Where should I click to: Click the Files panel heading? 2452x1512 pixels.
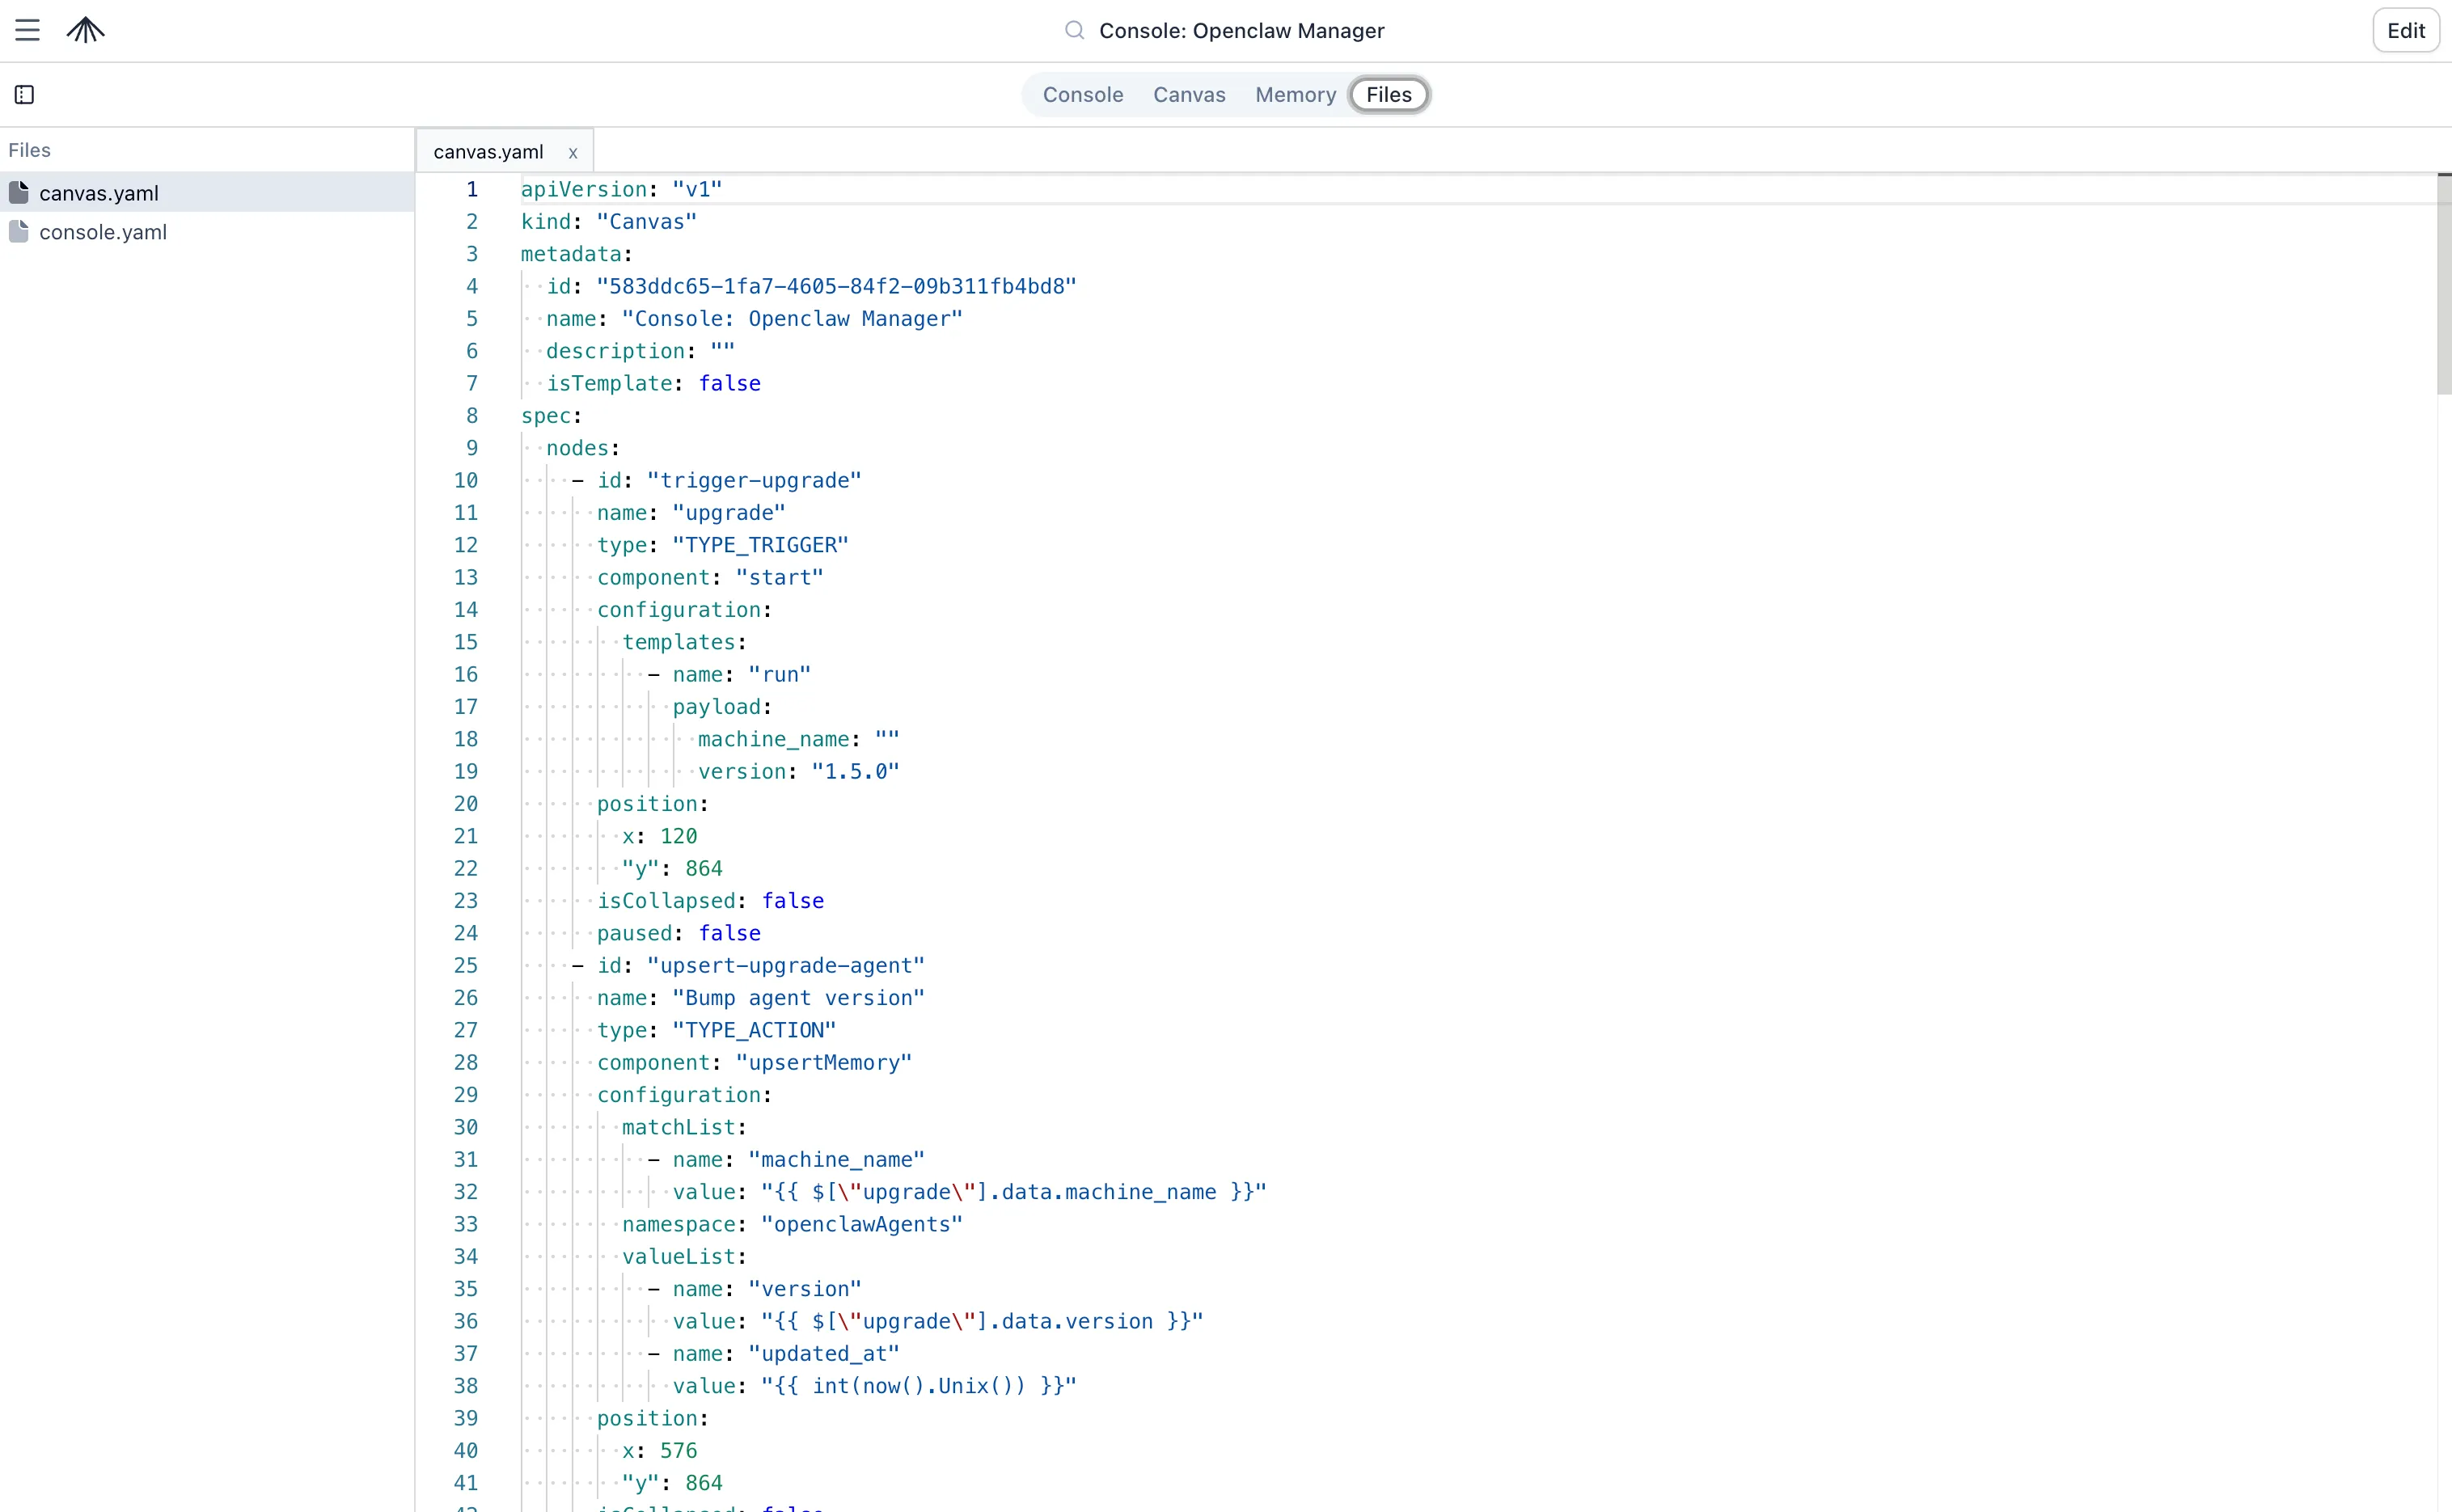point(29,150)
